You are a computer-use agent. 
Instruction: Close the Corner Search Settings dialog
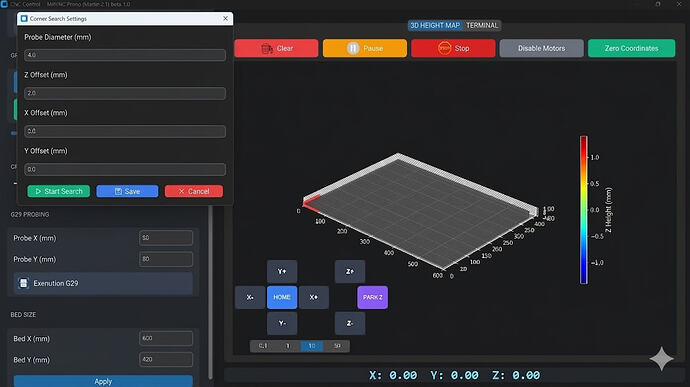pos(225,18)
